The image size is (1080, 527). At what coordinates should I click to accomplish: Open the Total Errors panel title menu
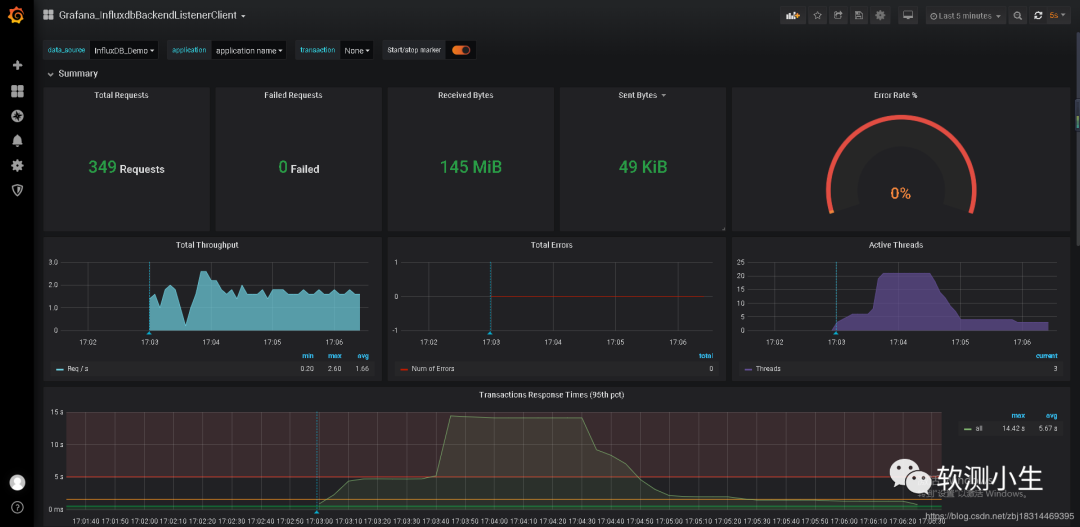point(552,245)
